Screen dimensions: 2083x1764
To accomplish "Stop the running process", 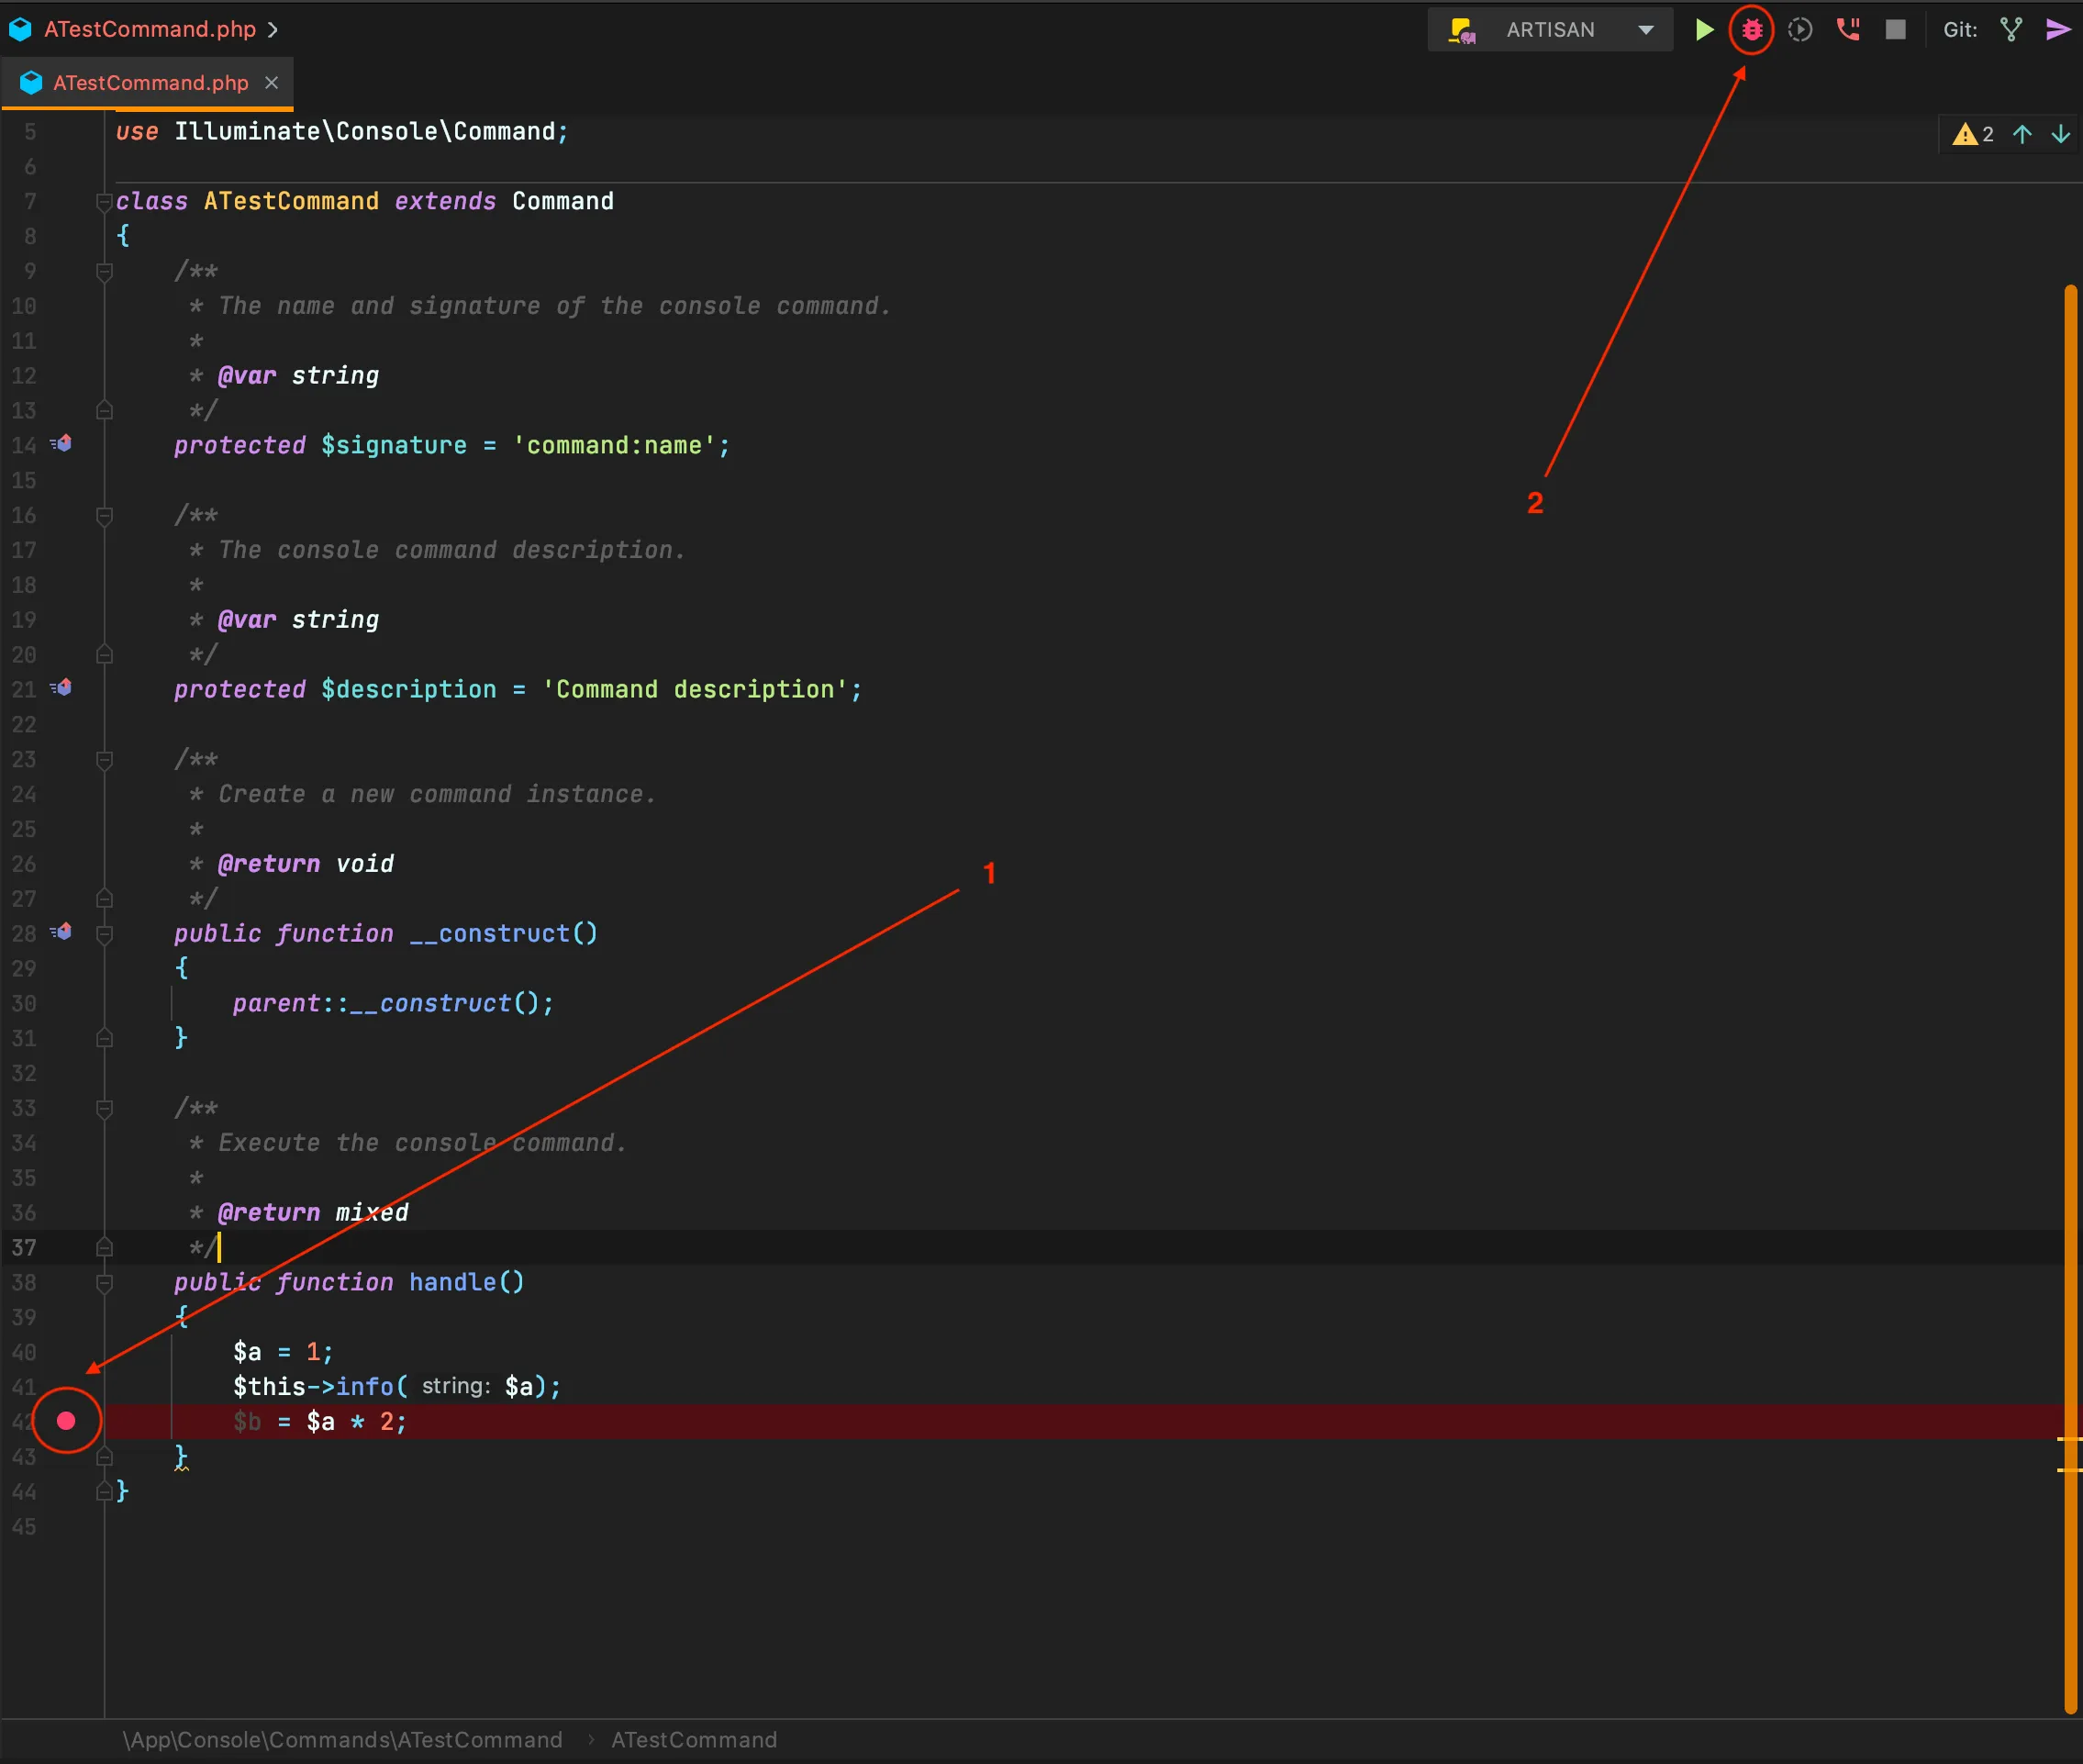I will coord(1895,30).
